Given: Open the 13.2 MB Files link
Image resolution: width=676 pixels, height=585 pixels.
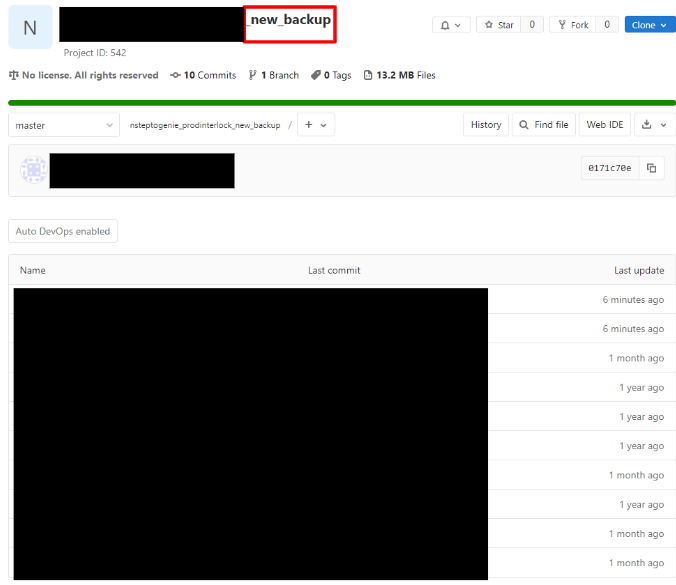Looking at the screenshot, I should [400, 75].
